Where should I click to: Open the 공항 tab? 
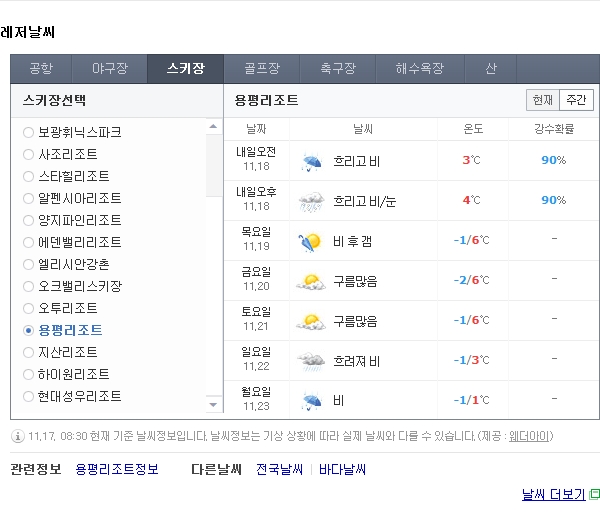(x=41, y=69)
